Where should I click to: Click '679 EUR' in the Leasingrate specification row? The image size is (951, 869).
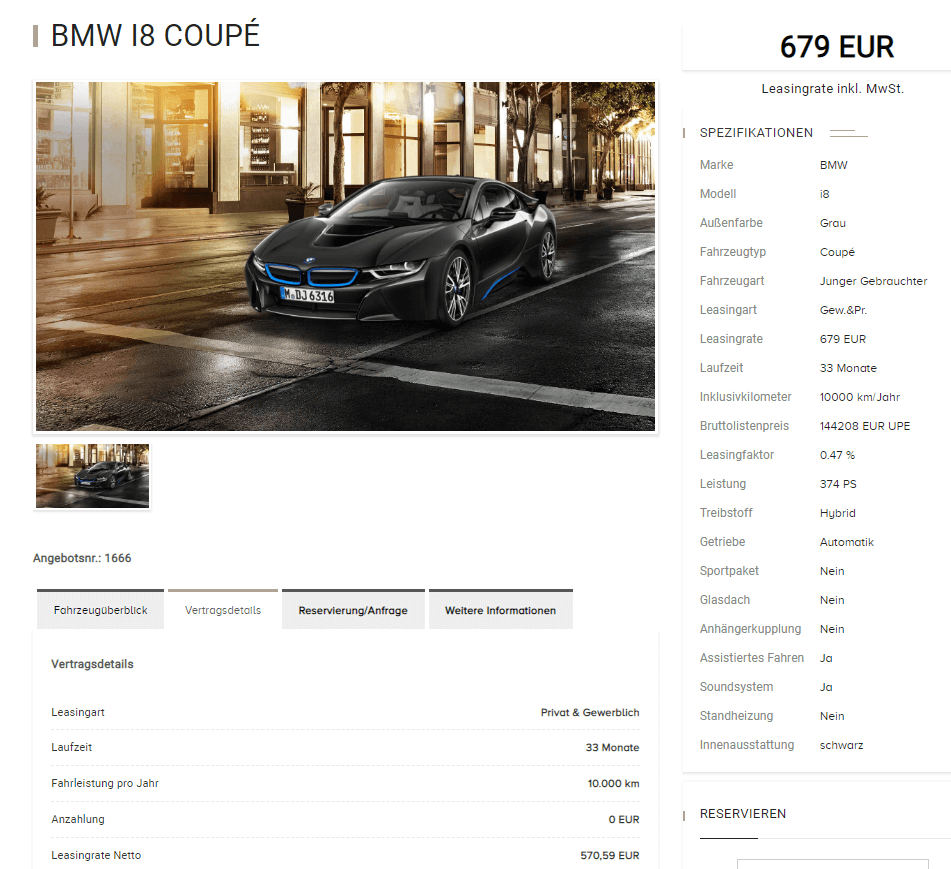tap(842, 339)
